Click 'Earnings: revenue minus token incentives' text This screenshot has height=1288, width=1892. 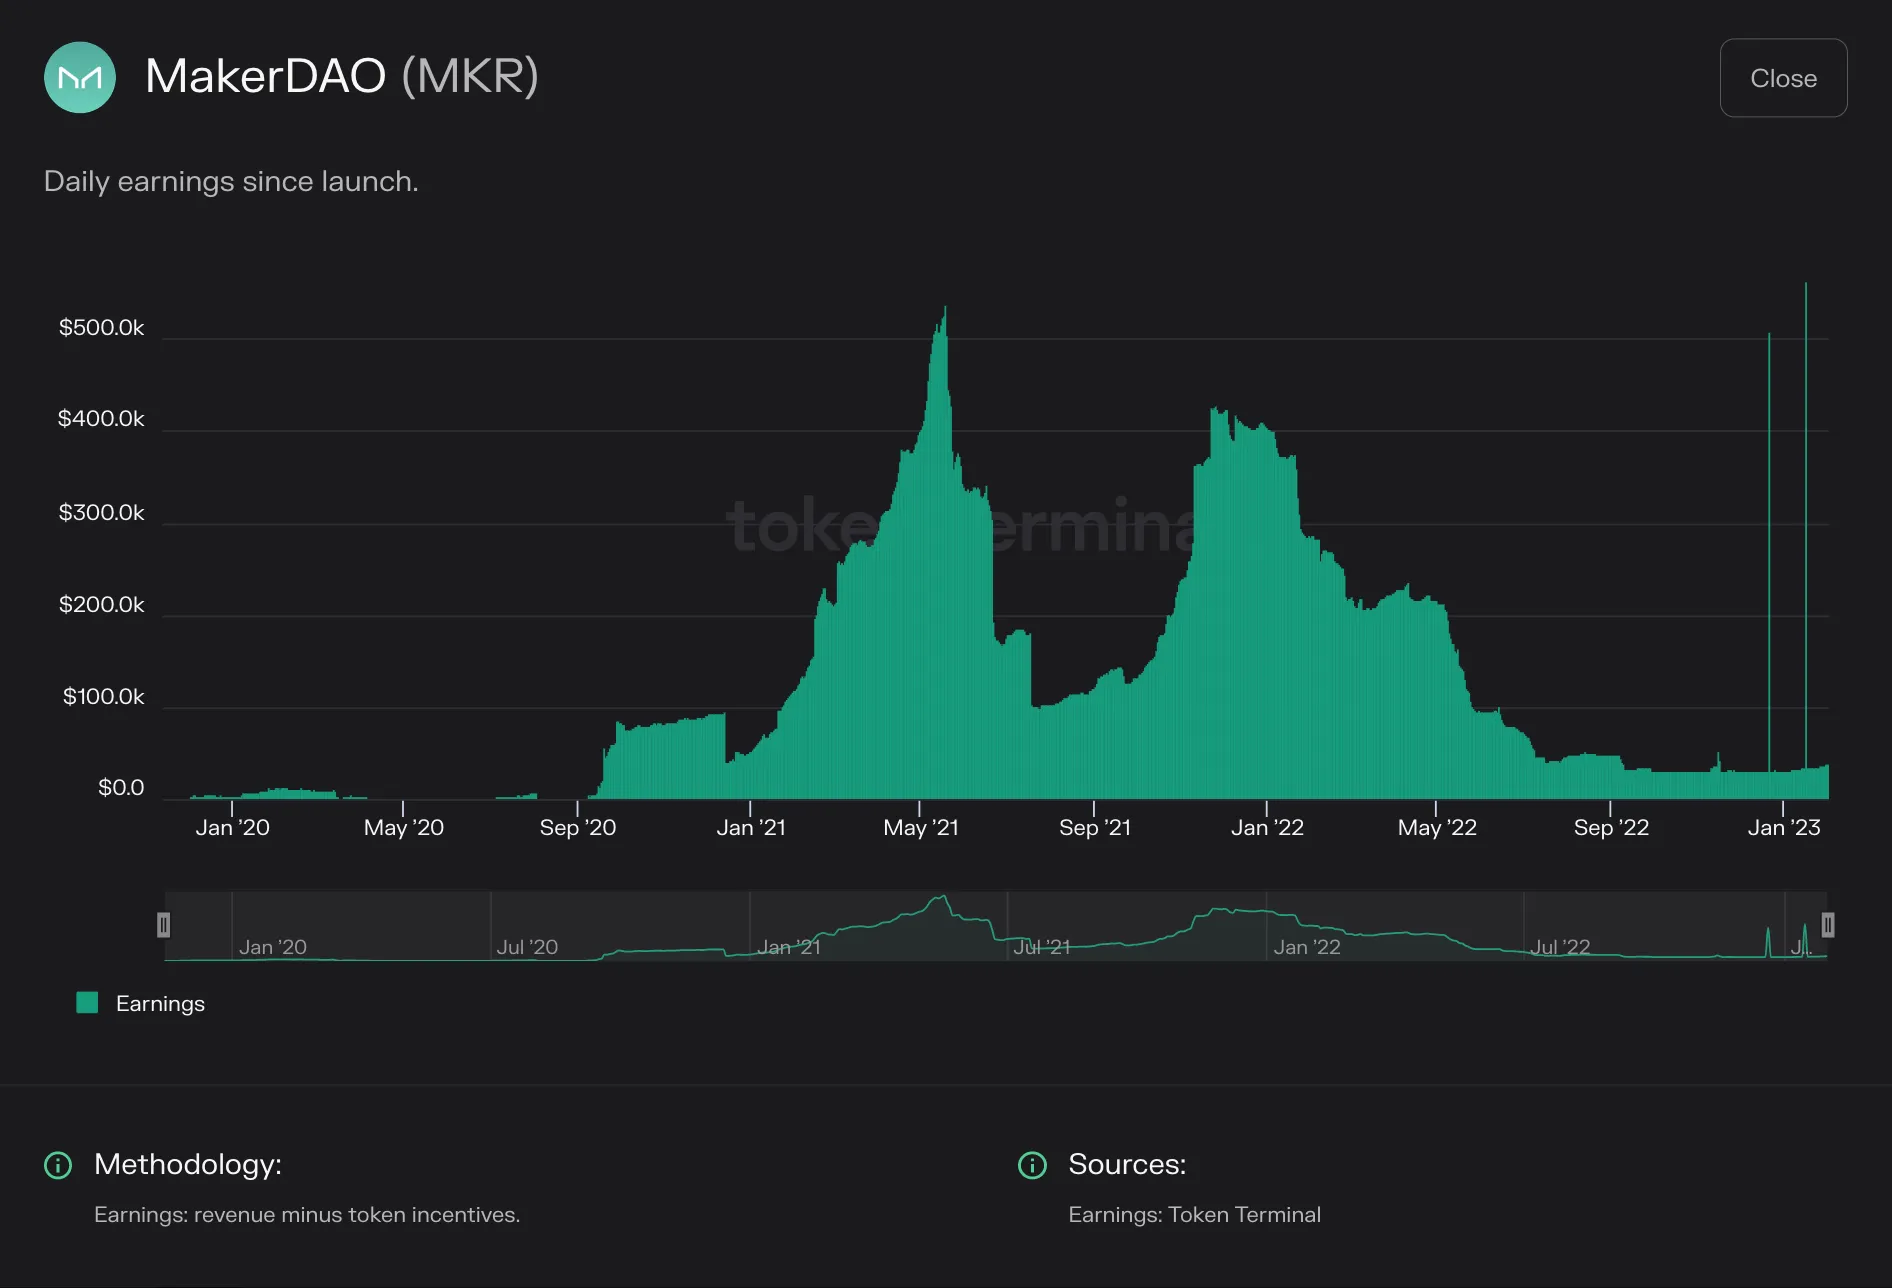(307, 1215)
